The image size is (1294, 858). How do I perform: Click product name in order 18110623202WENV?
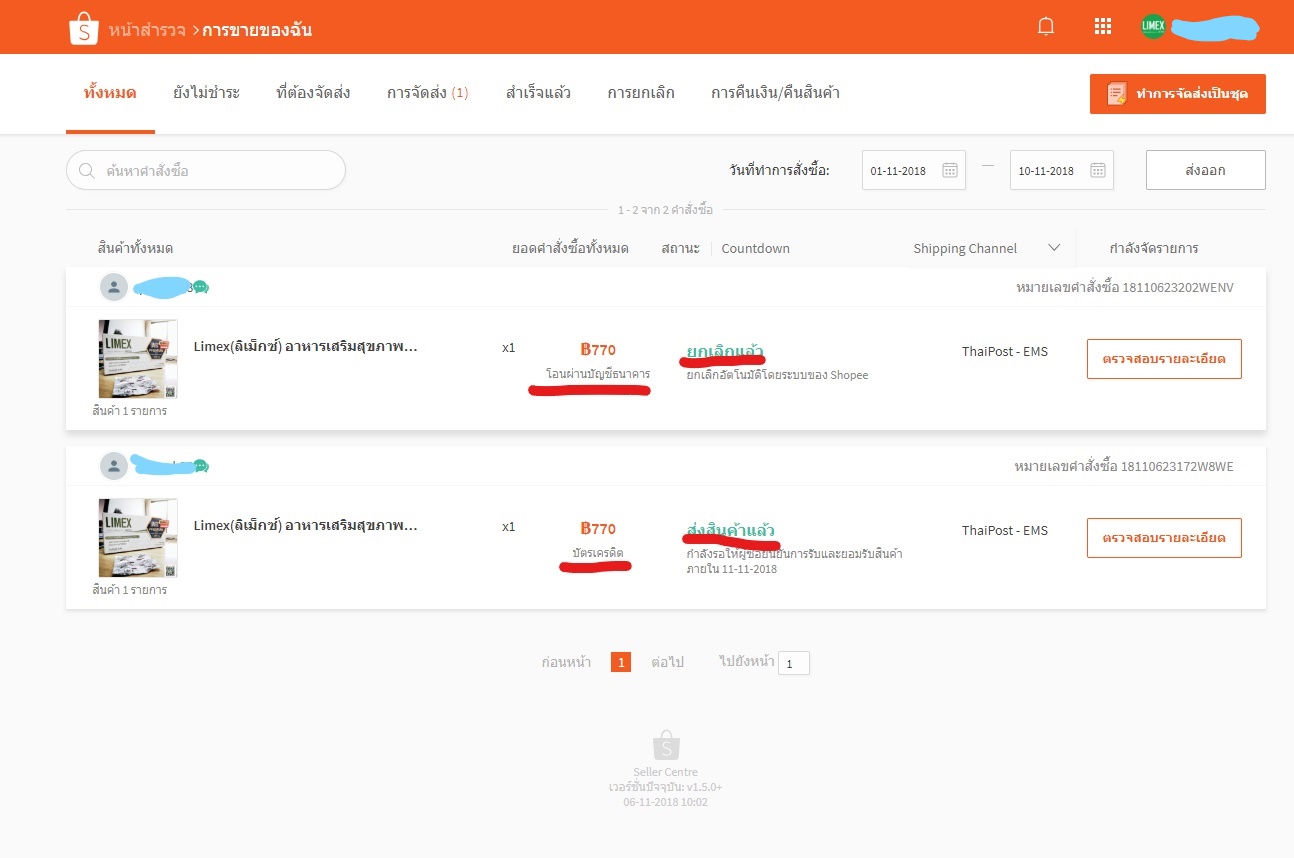pyautogui.click(x=305, y=347)
